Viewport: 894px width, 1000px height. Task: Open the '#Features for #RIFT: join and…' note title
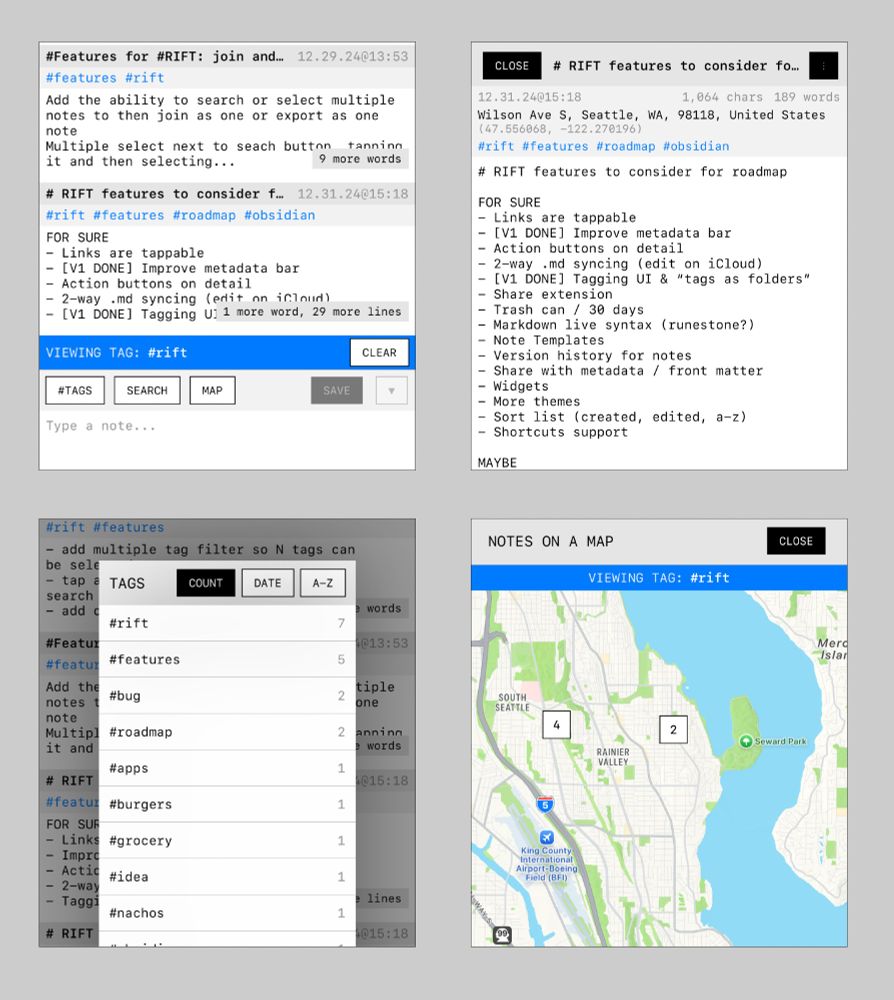[x=165, y=56]
